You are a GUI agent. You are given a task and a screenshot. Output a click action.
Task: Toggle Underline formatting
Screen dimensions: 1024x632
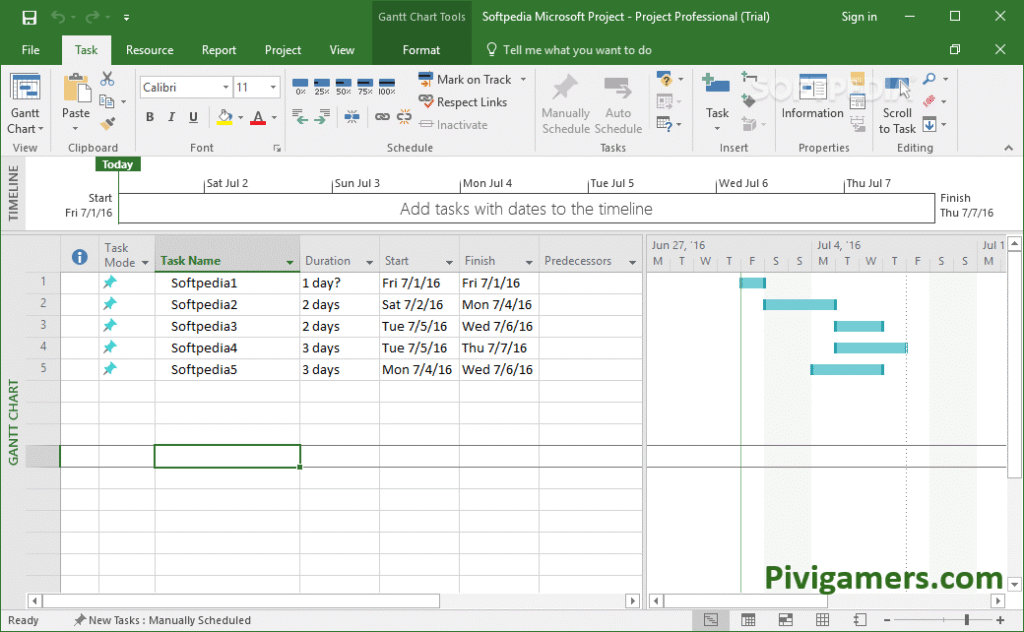click(192, 117)
